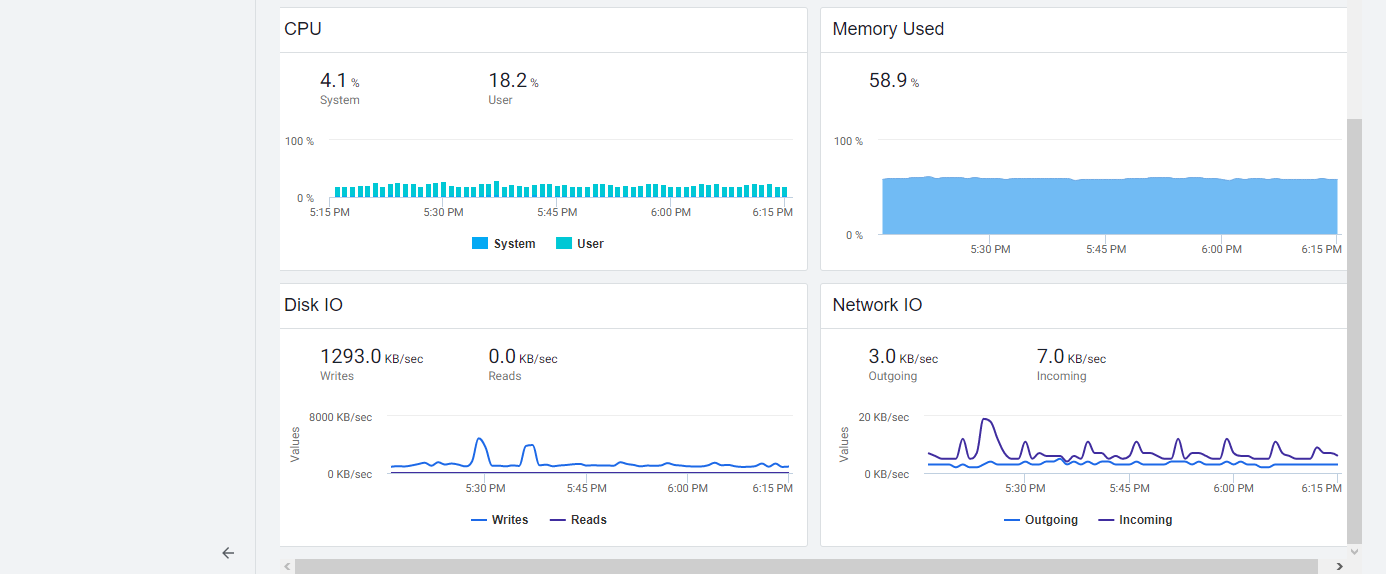The width and height of the screenshot is (1386, 574).
Task: Click the horizontal scrollbar right arrow
Action: point(1339,567)
